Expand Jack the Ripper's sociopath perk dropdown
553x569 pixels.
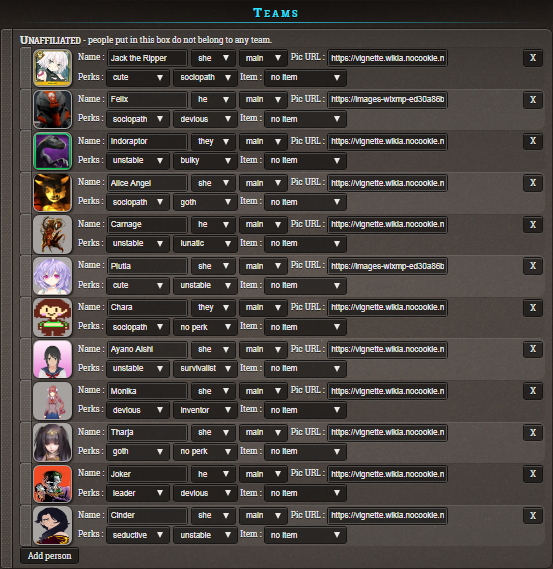coord(205,78)
